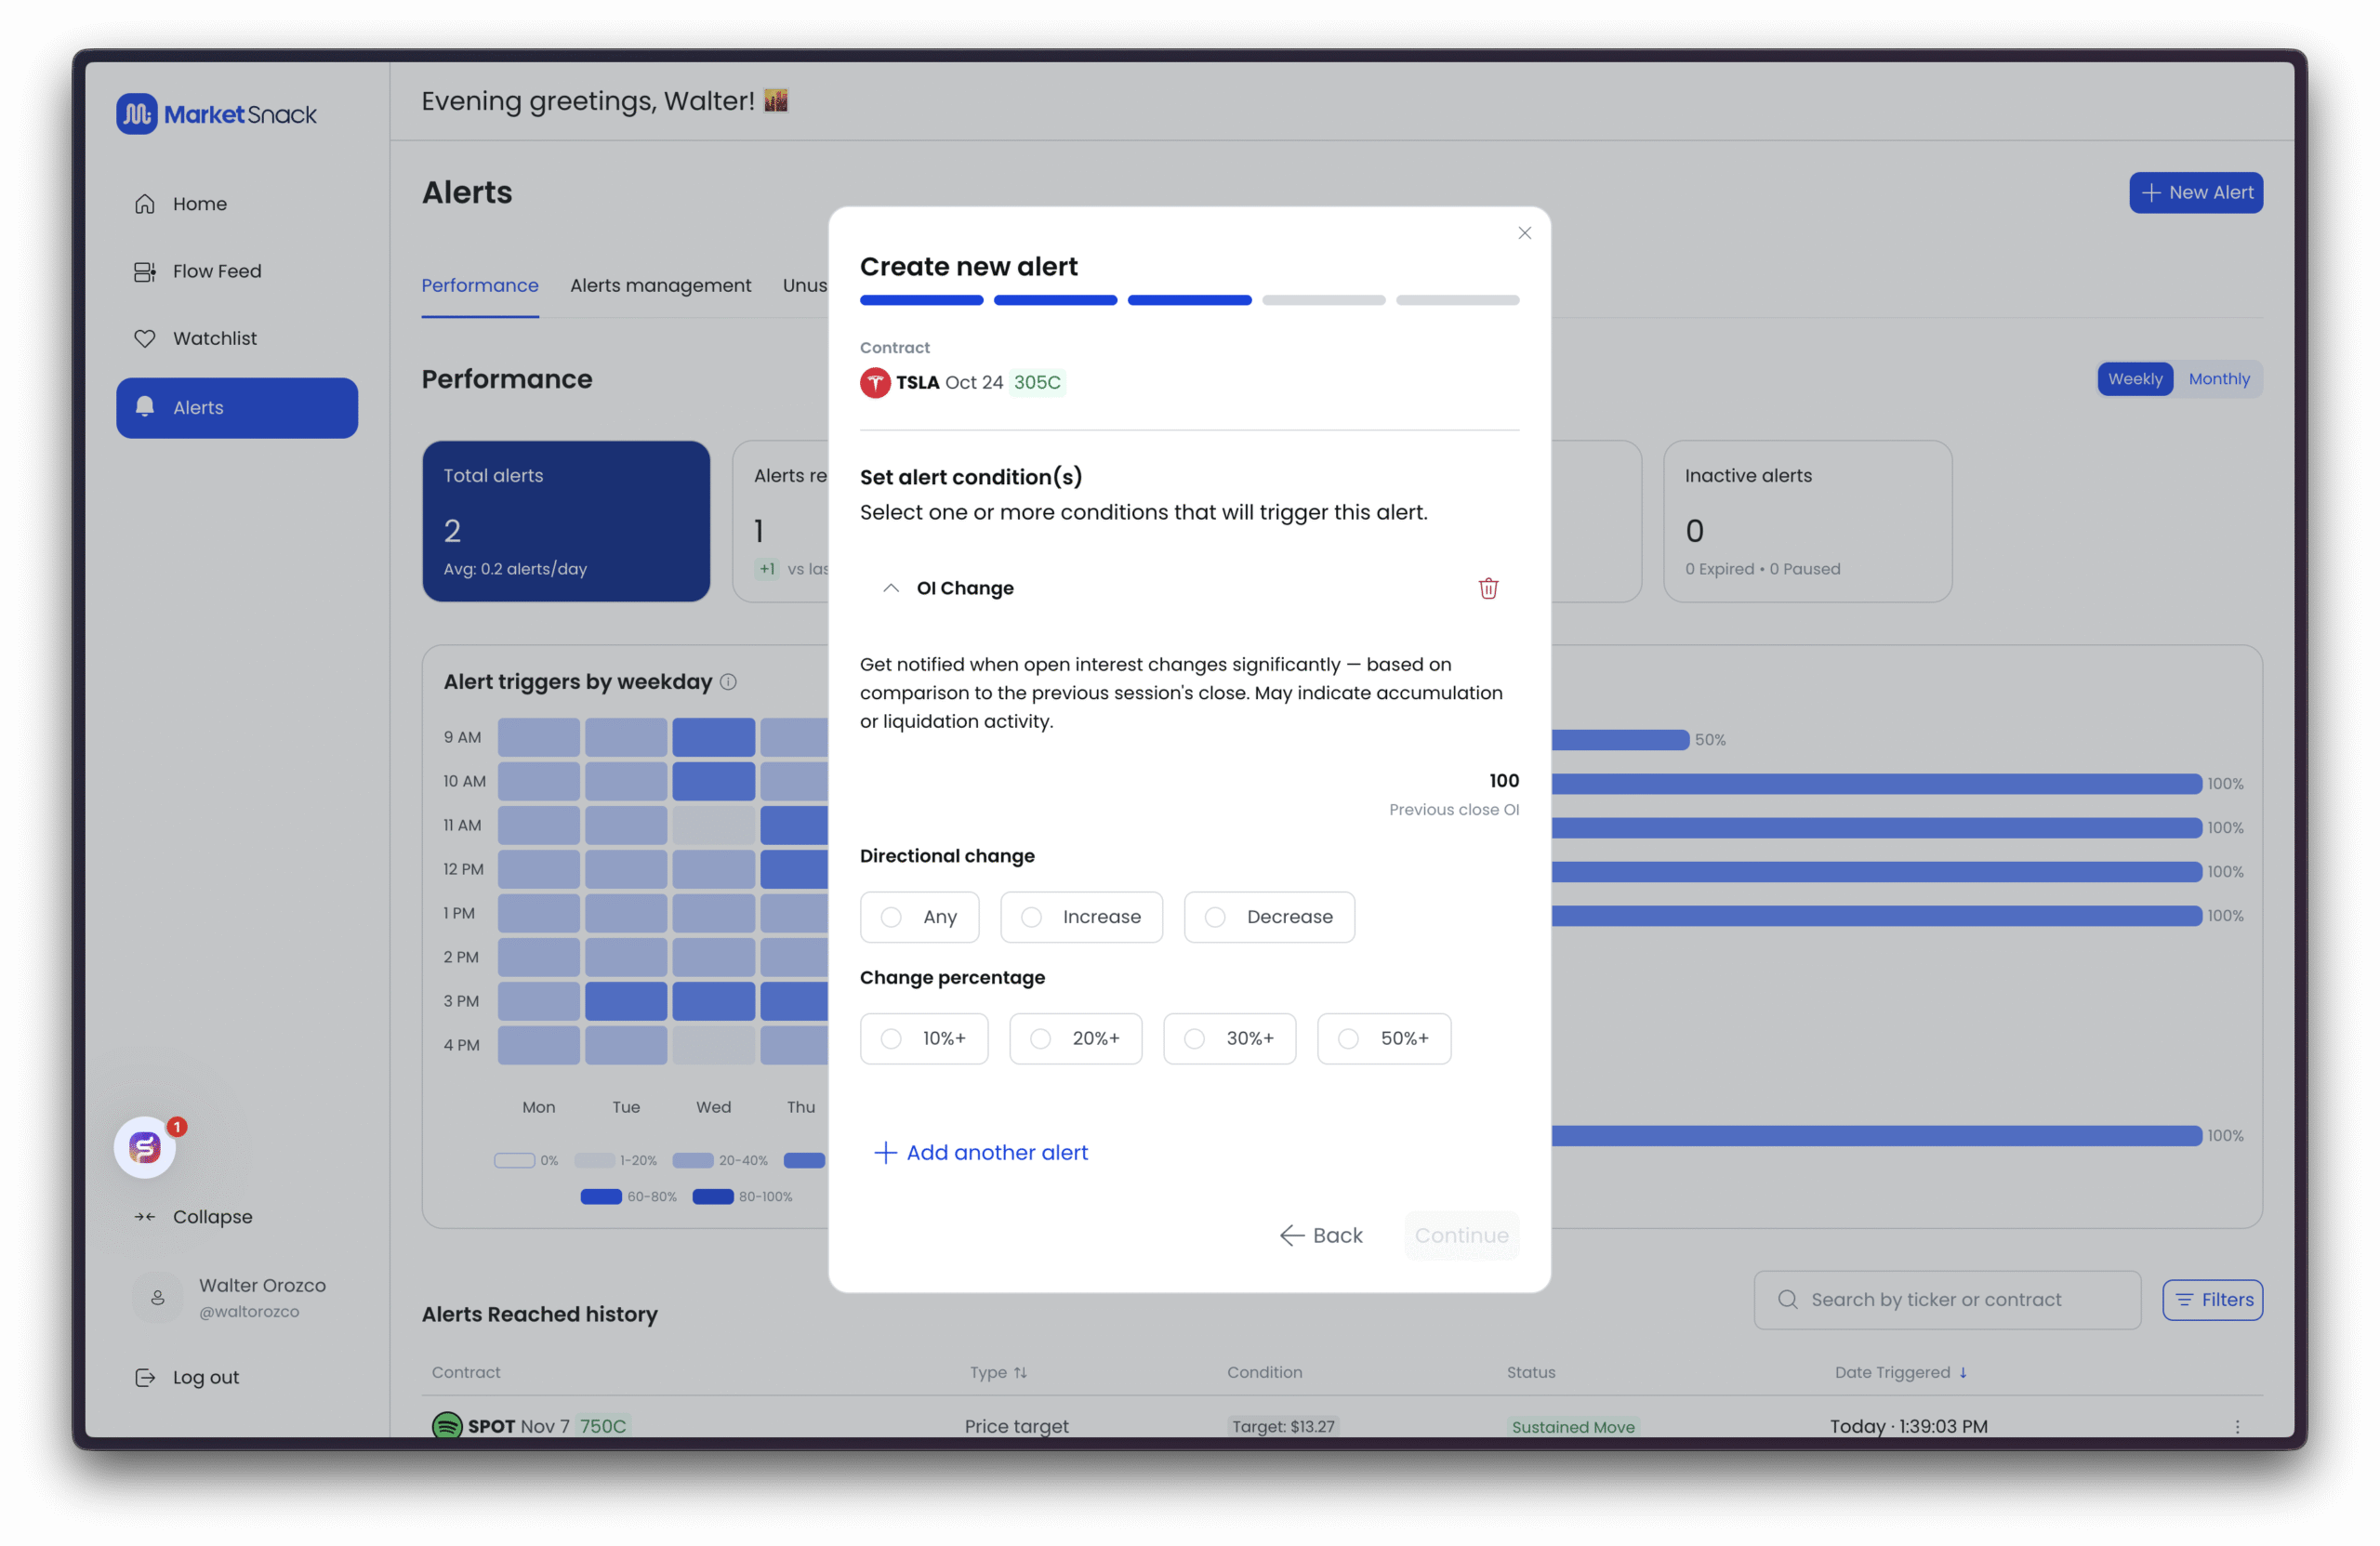This screenshot has width=2380, height=1546.
Task: Click the Tesla logo icon in Contract
Action: pos(875,383)
